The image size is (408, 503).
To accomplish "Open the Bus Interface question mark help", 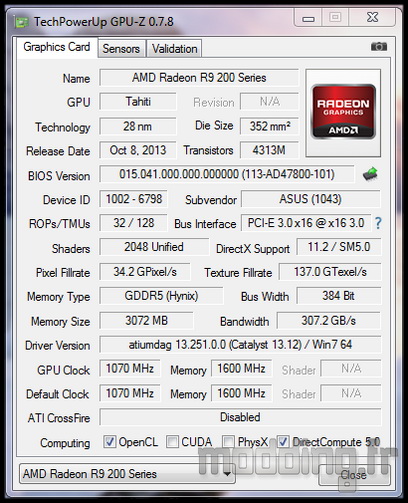I will [x=378, y=223].
